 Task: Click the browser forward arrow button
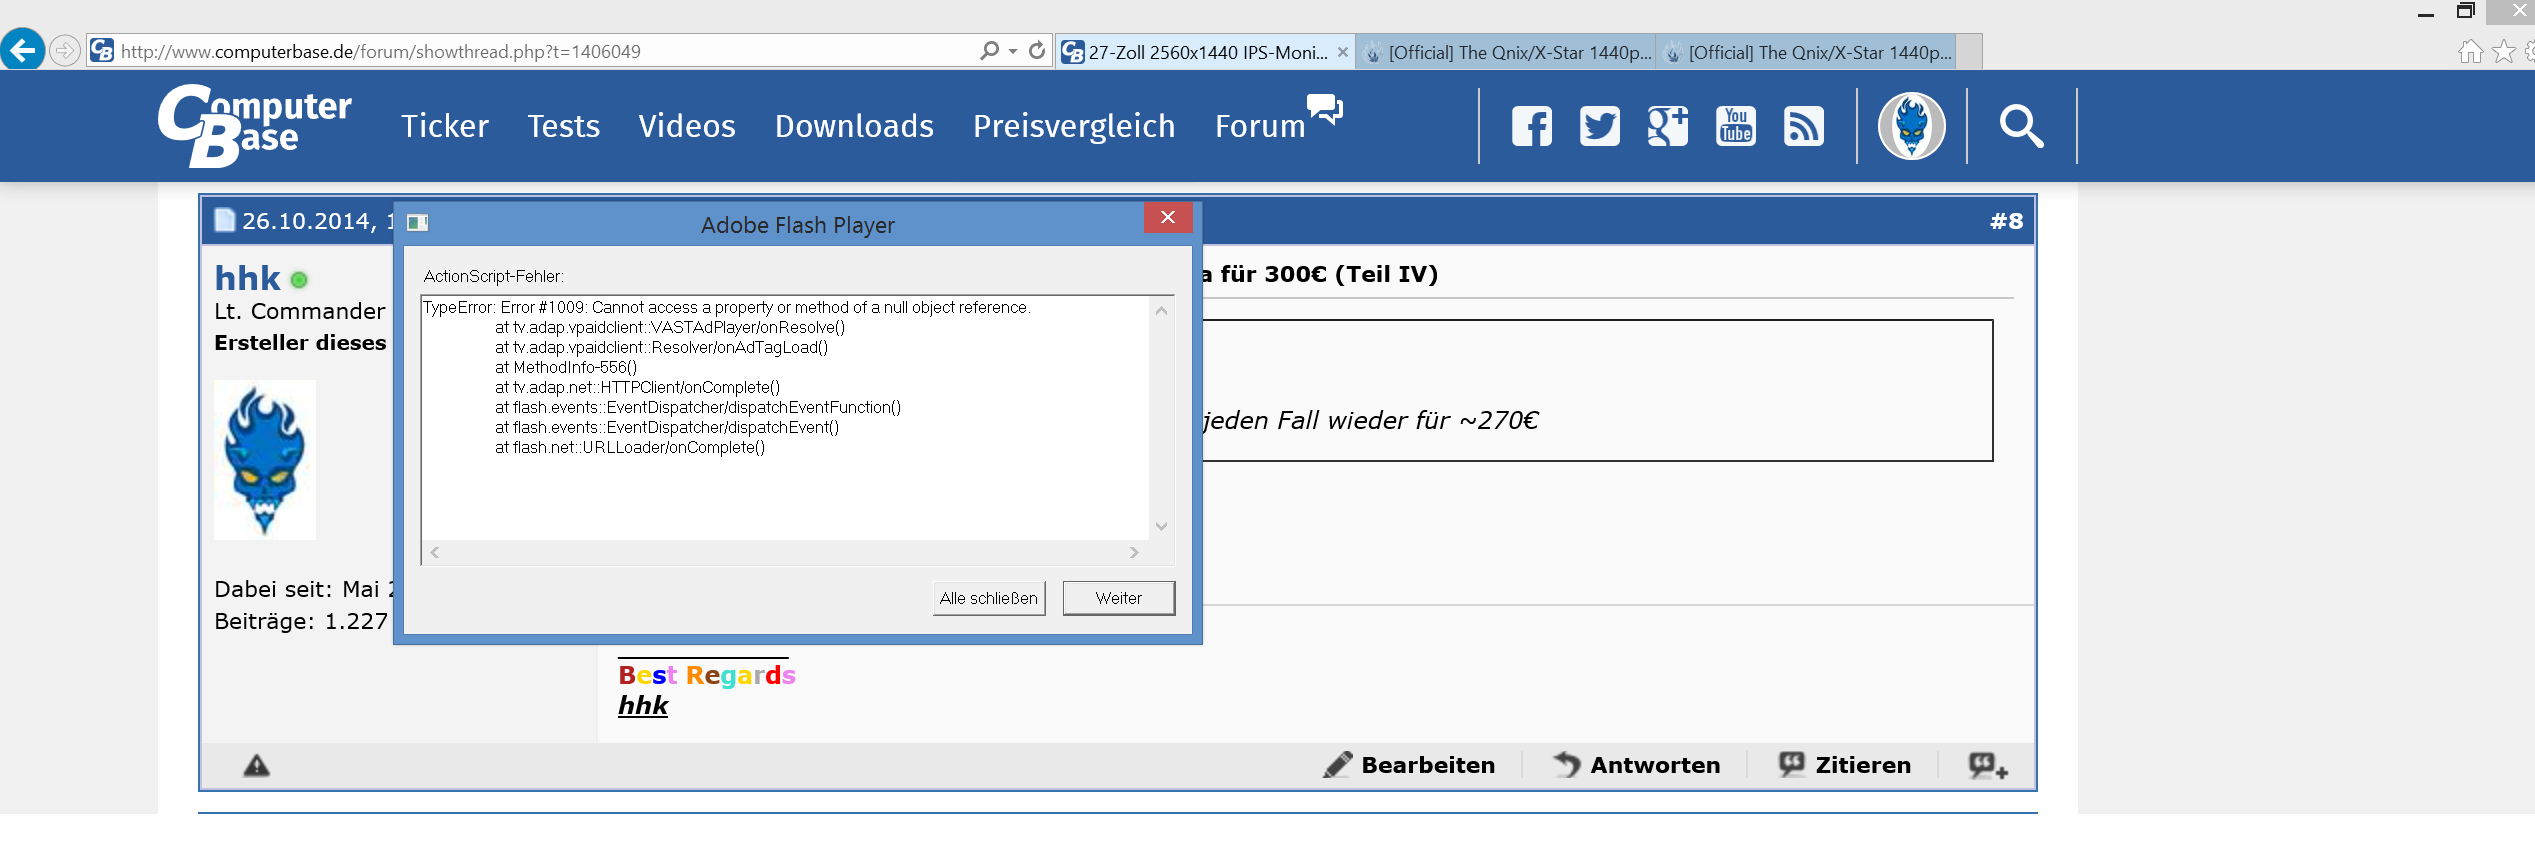point(65,50)
